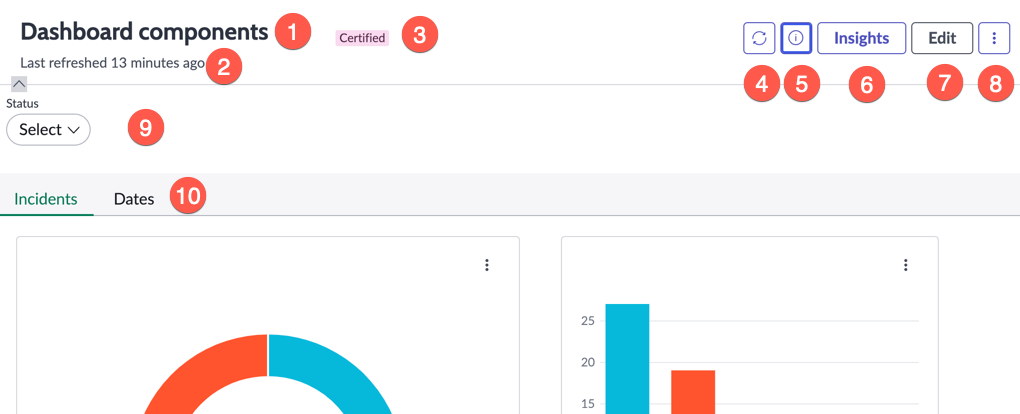1020x414 pixels.
Task: Click the 25 axis label on bar chart
Action: point(589,321)
